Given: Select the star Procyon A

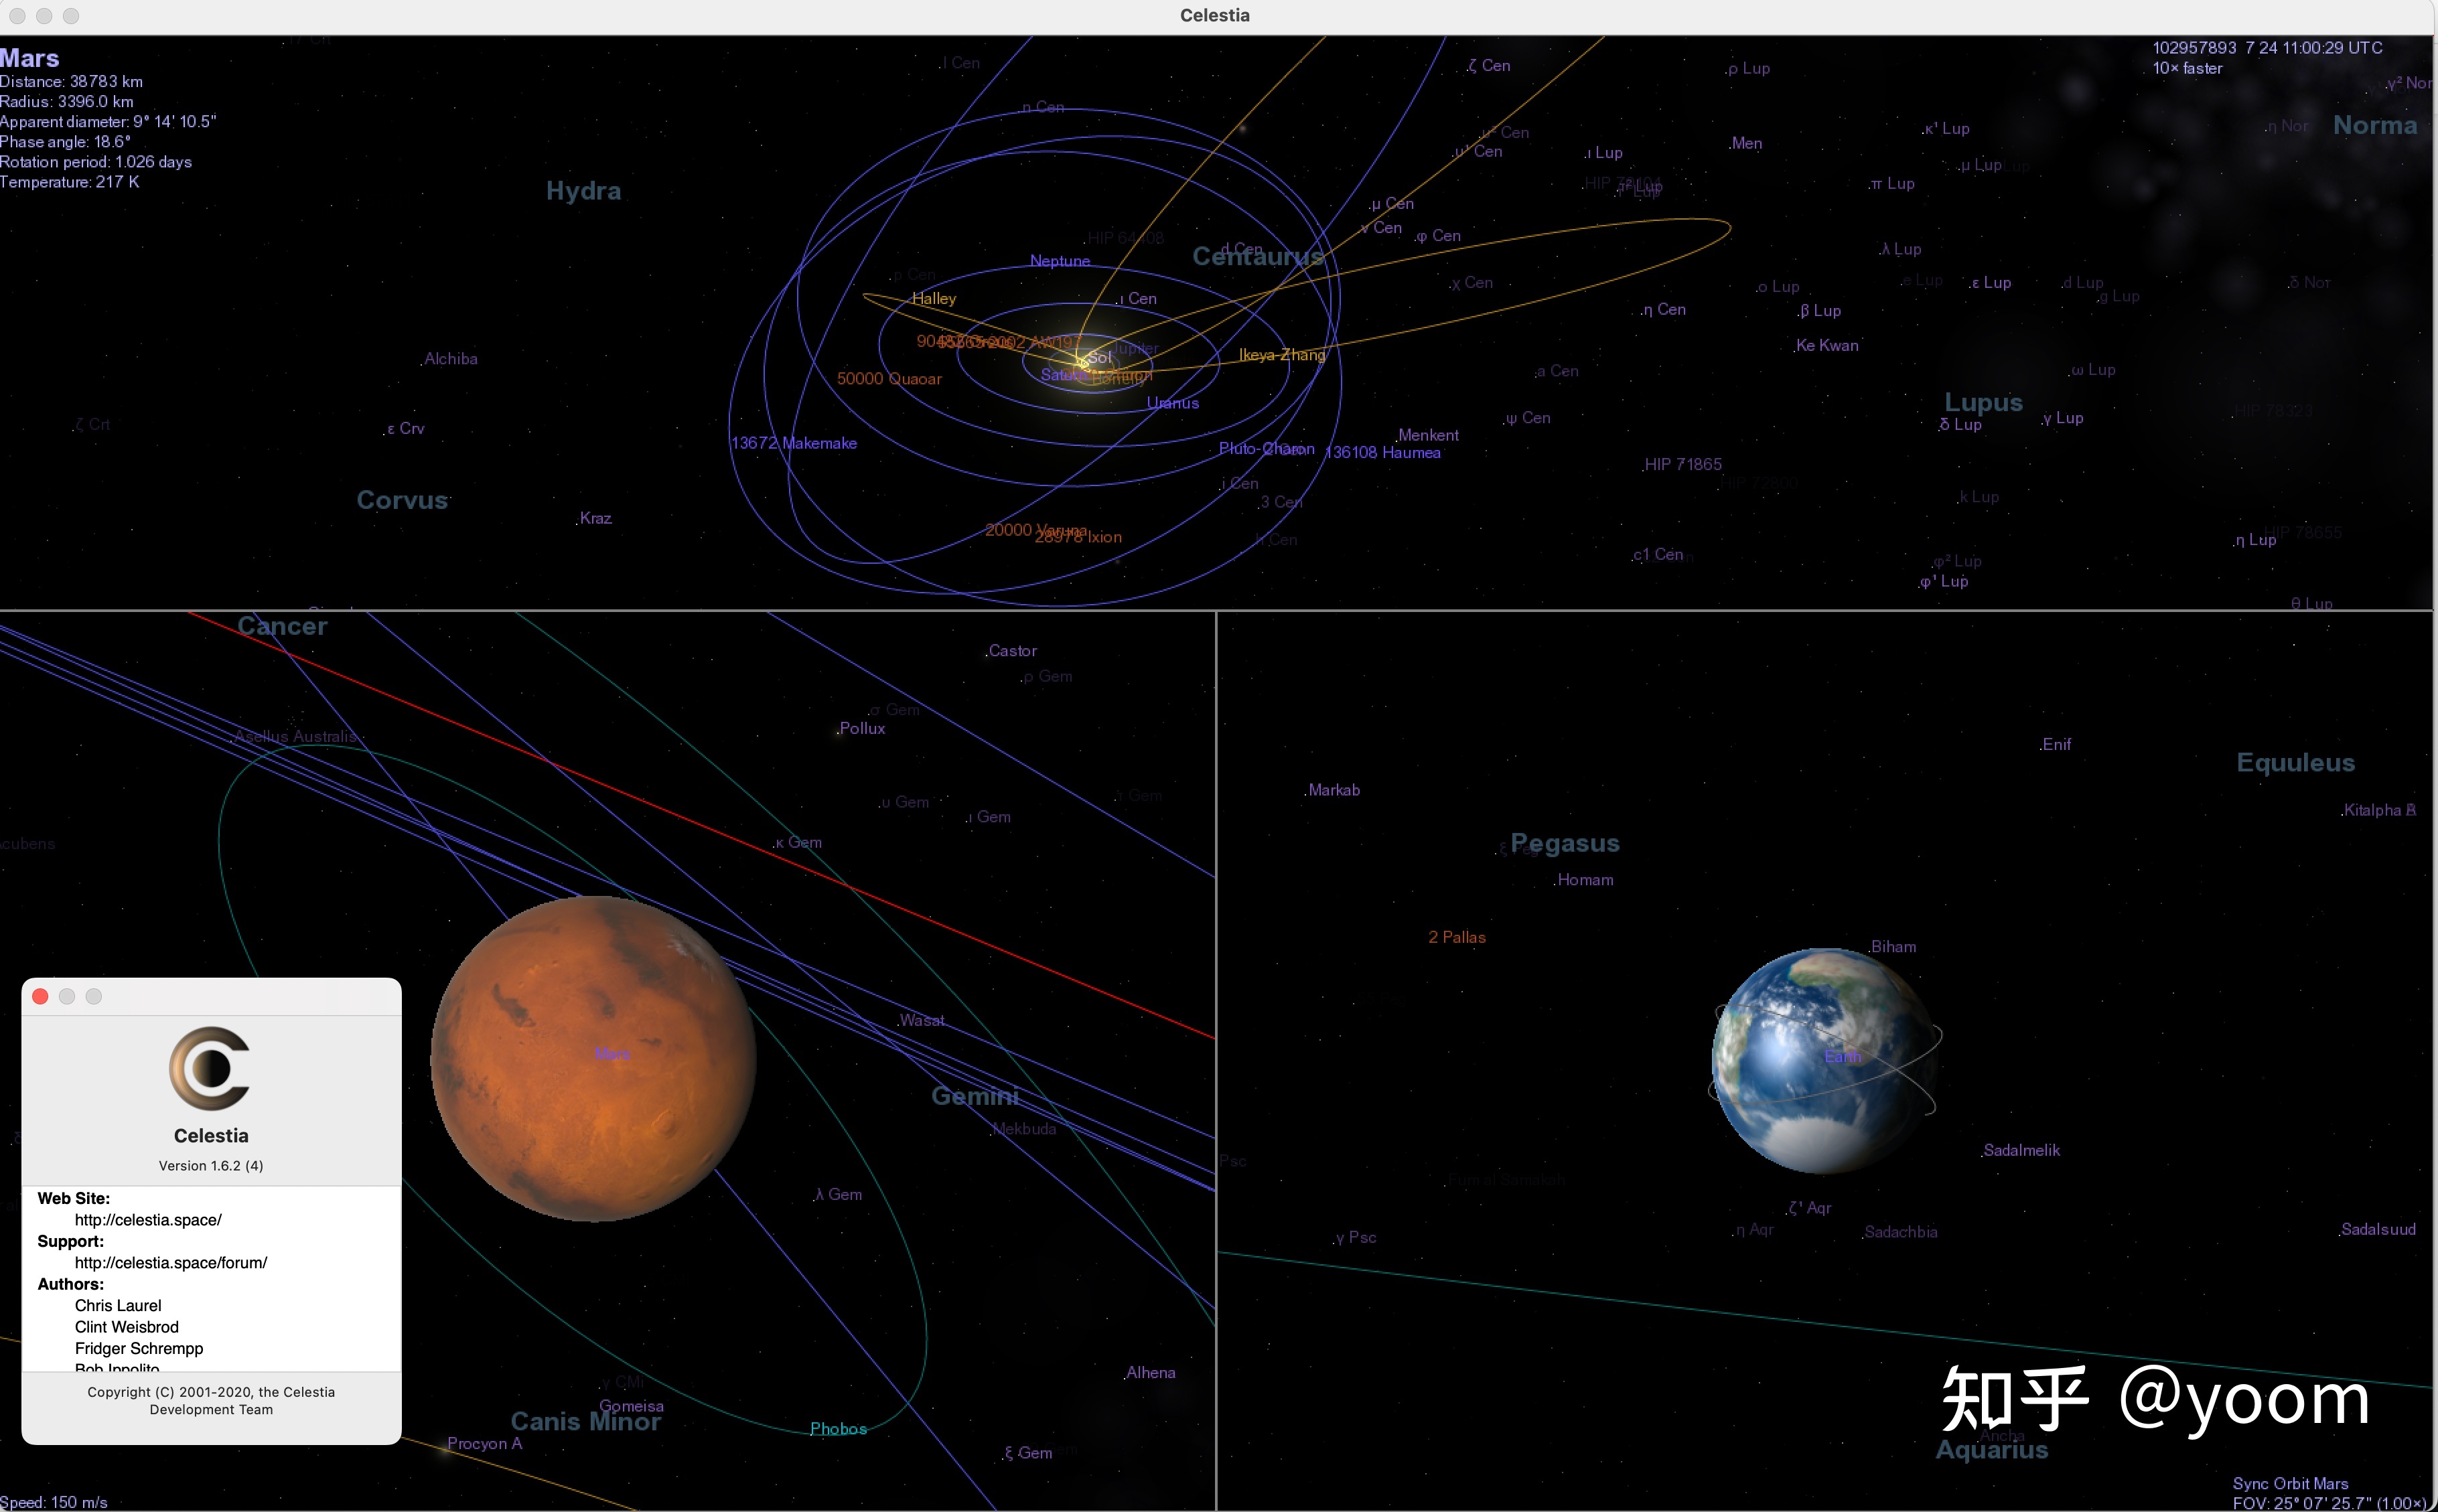Looking at the screenshot, I should click(x=484, y=1444).
